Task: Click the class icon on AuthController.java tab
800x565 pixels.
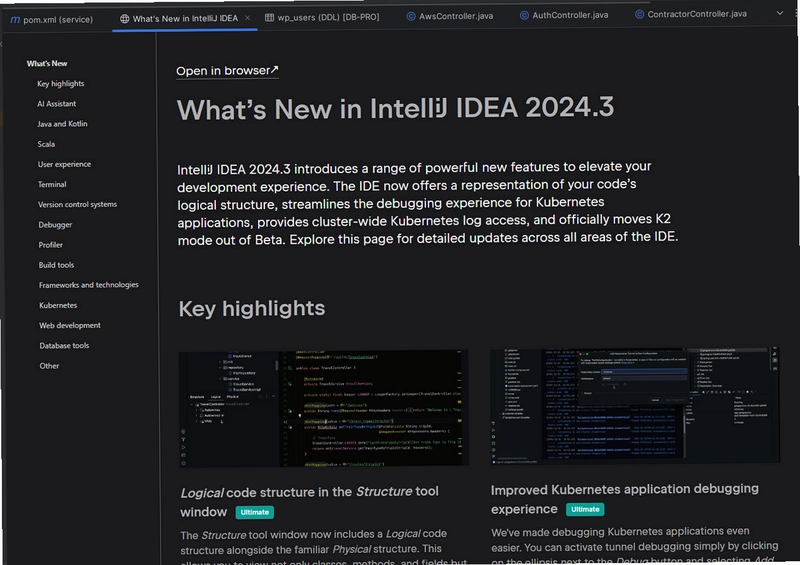Action: pos(524,15)
